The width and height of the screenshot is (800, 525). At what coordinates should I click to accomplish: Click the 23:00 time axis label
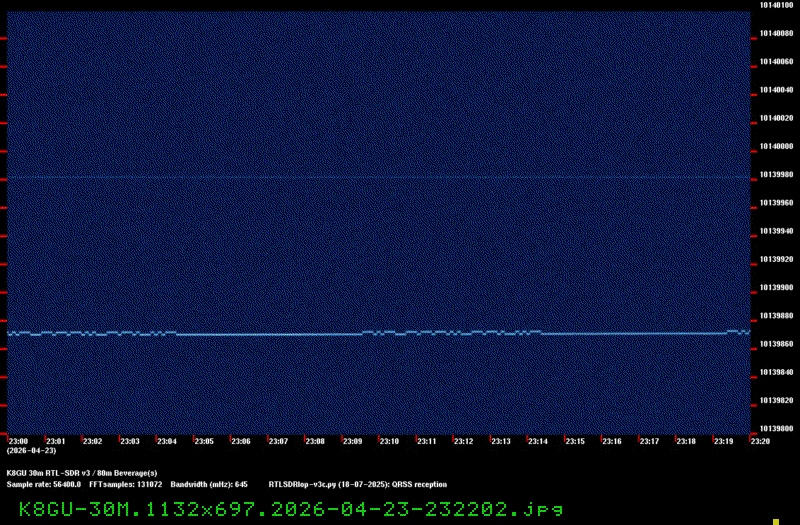pos(18,441)
